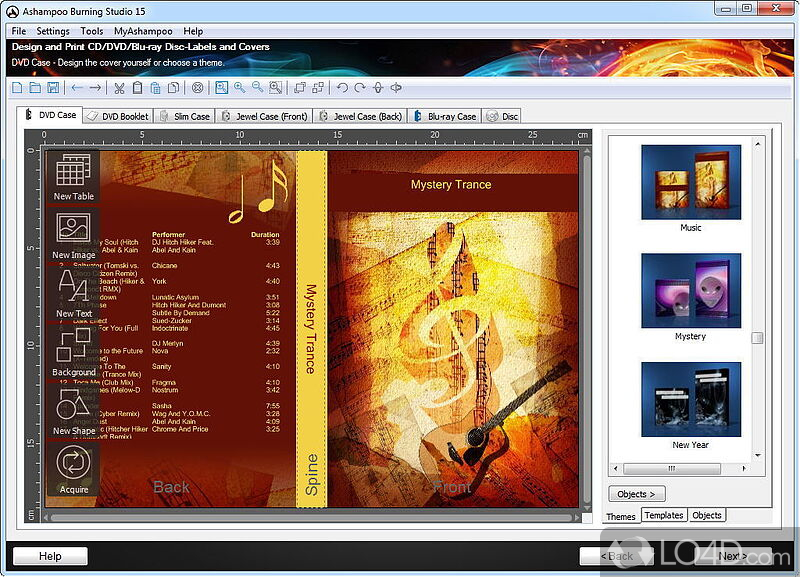Click the New Table tool

click(73, 175)
